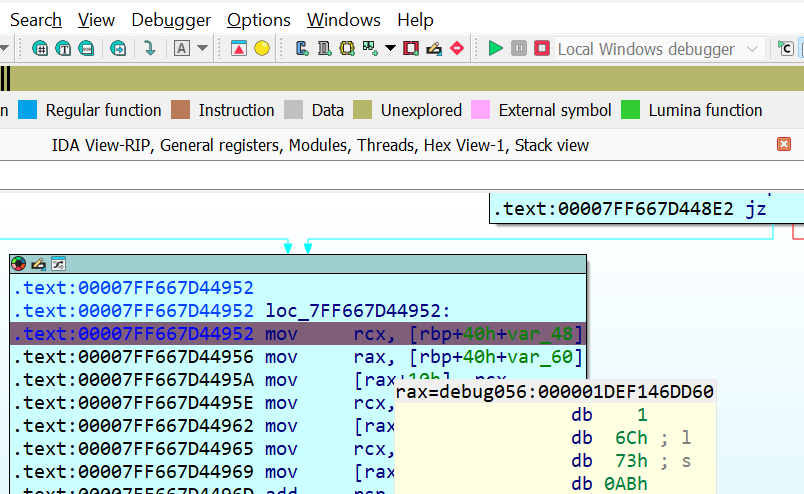Image resolution: width=804 pixels, height=494 pixels.
Task: Open the Debugger menu
Action: 171,20
